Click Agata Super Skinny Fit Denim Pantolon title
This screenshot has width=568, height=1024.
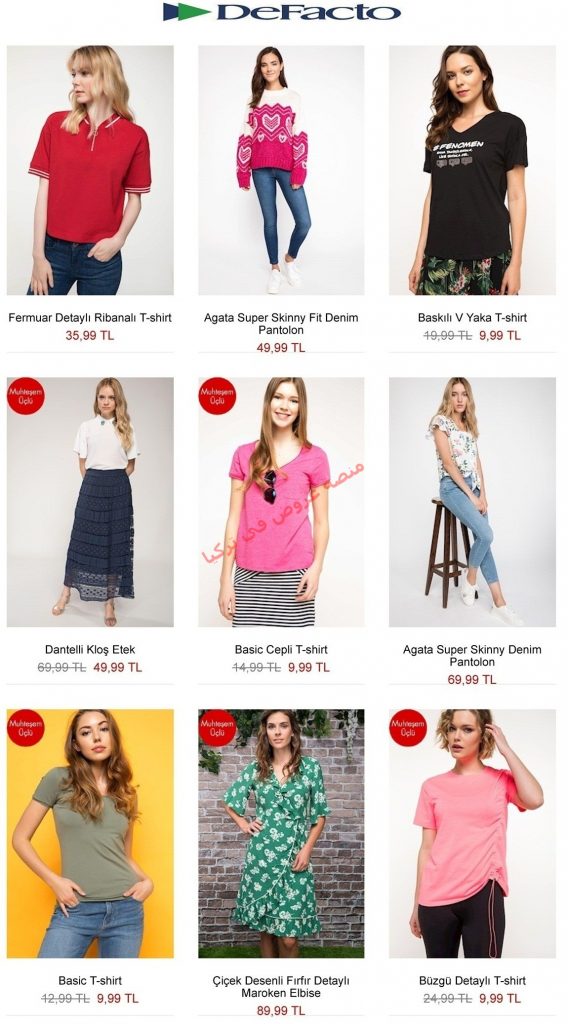tap(281, 324)
